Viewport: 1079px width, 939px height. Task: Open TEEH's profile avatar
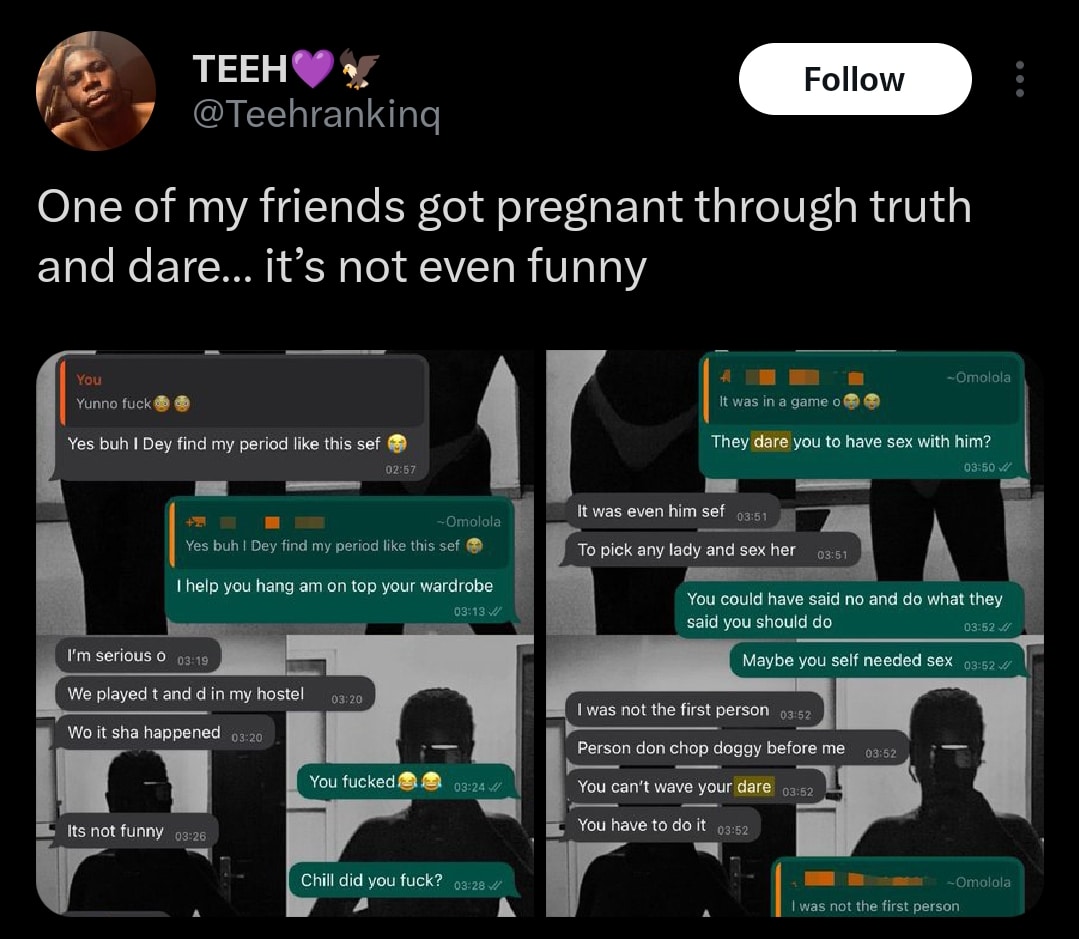(96, 91)
